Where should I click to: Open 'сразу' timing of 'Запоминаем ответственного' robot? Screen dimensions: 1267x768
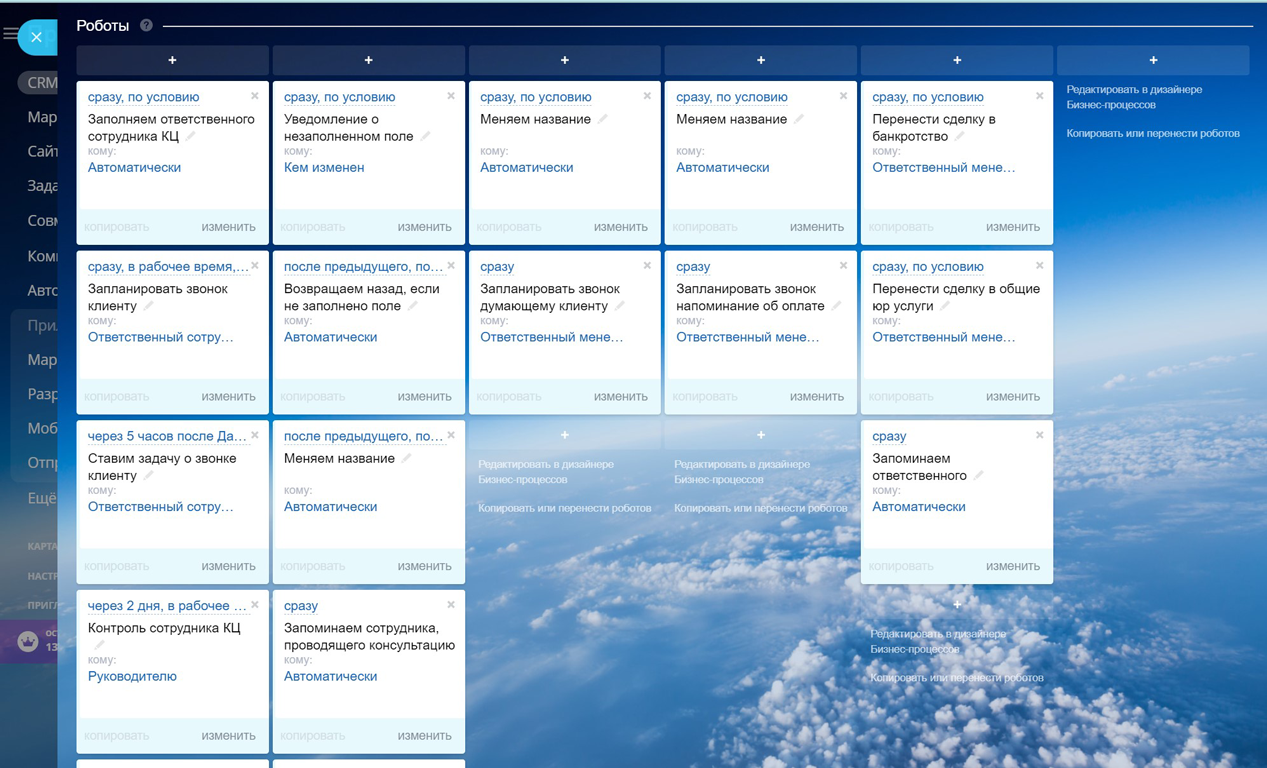click(889, 436)
